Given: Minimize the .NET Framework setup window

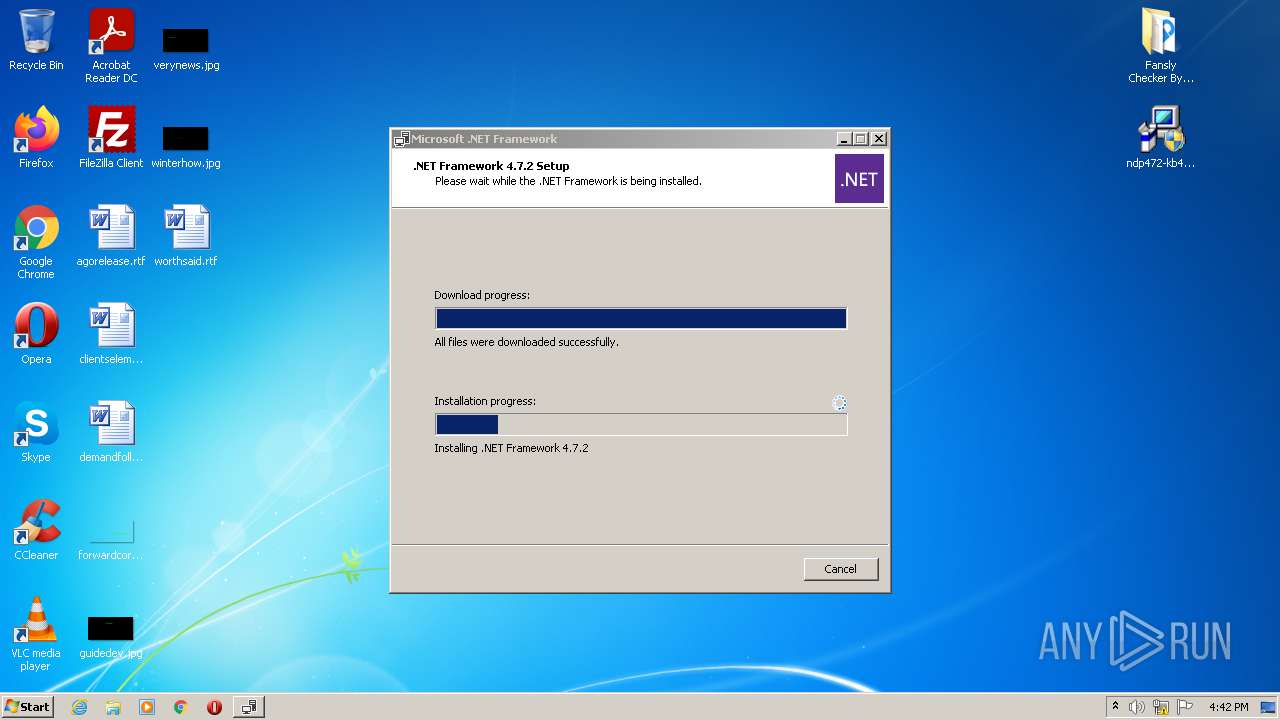Looking at the screenshot, I should (x=844, y=139).
